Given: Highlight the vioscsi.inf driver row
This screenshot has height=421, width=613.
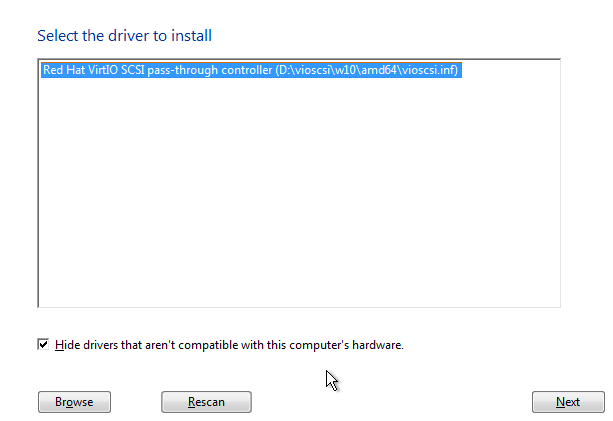Looking at the screenshot, I should (x=250, y=71).
